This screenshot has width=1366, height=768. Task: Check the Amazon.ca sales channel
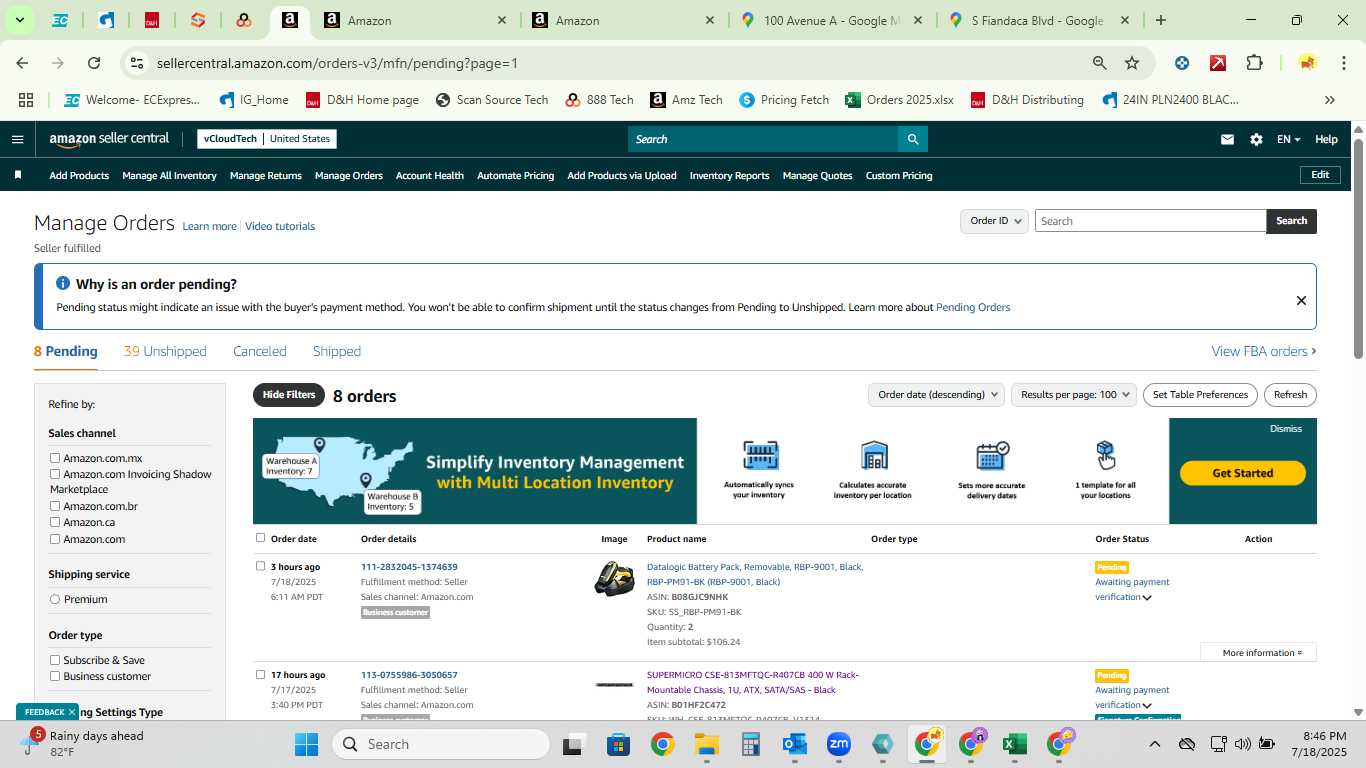tap(55, 522)
